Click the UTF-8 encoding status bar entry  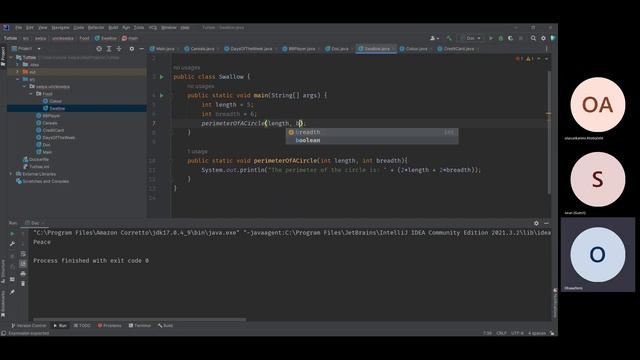tap(517, 333)
